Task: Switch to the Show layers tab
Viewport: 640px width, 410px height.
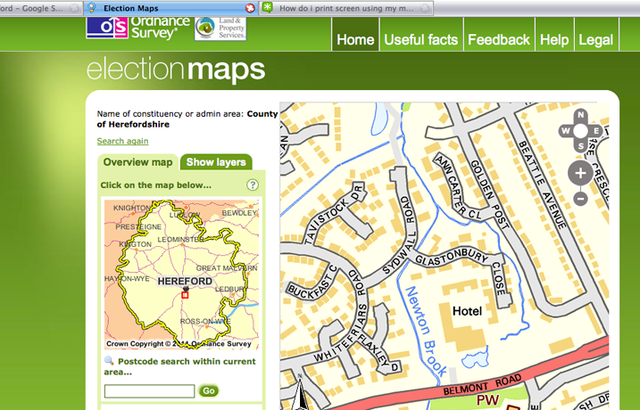Action: [x=217, y=162]
